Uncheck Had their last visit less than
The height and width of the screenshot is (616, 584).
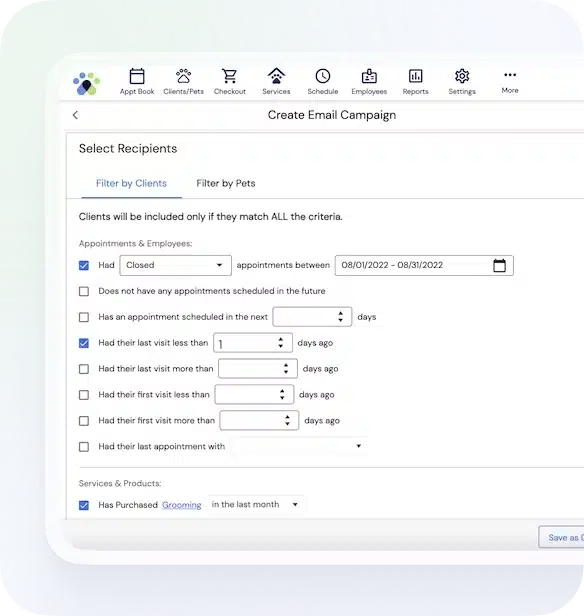[x=84, y=343]
